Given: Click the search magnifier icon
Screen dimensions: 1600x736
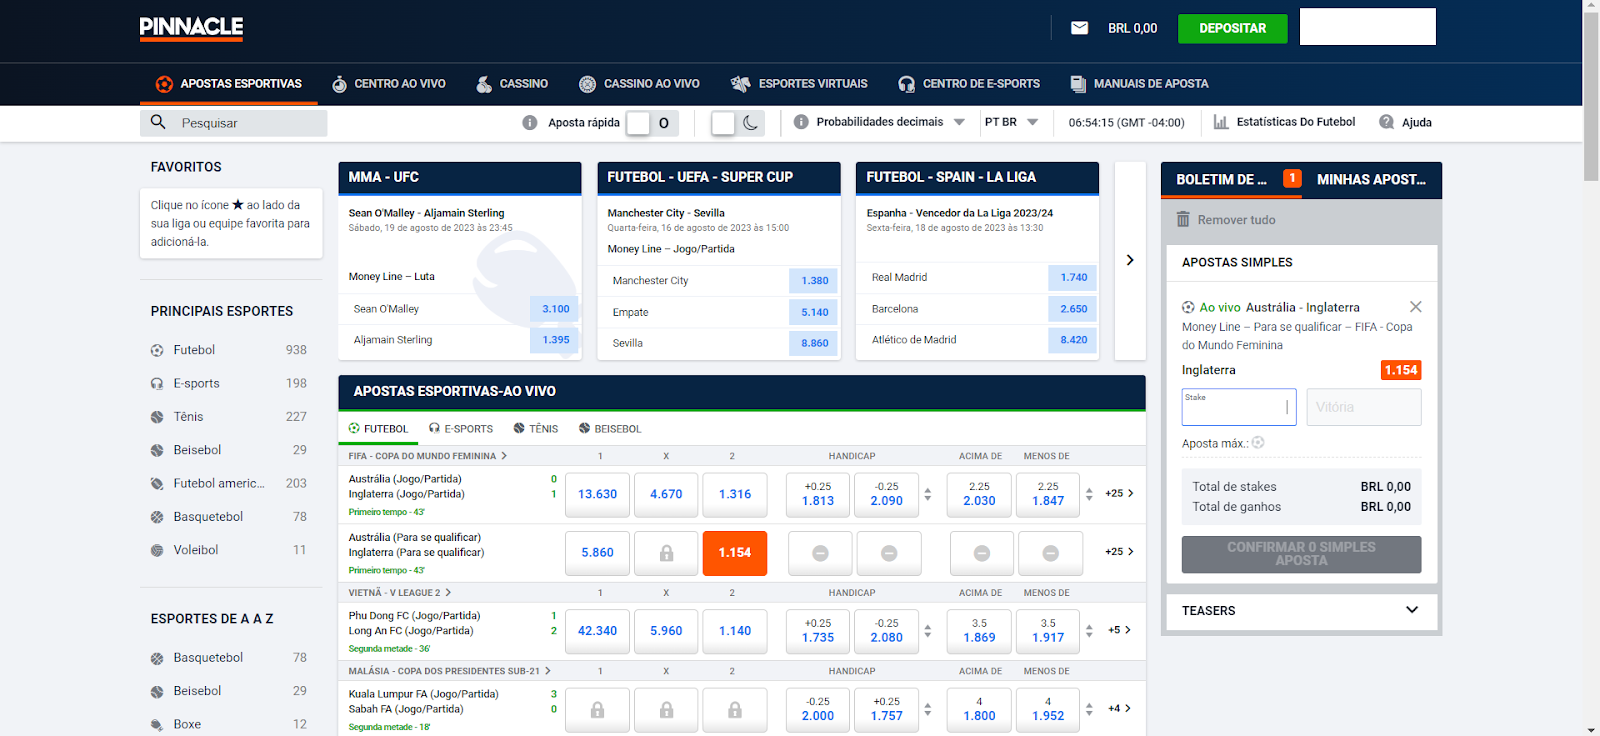Looking at the screenshot, I should 158,122.
